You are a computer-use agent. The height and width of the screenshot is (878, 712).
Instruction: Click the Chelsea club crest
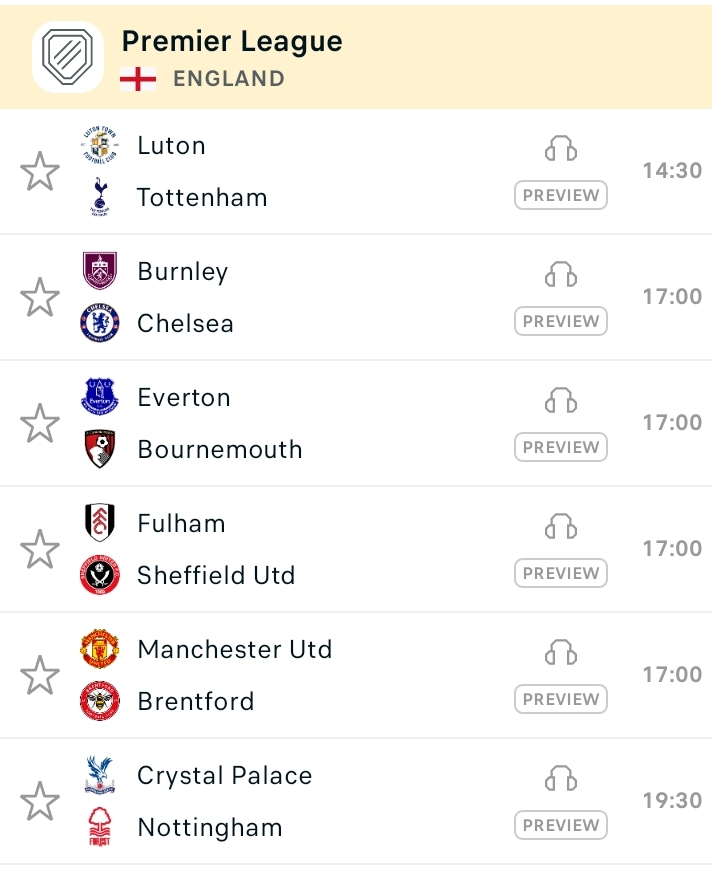[100, 323]
